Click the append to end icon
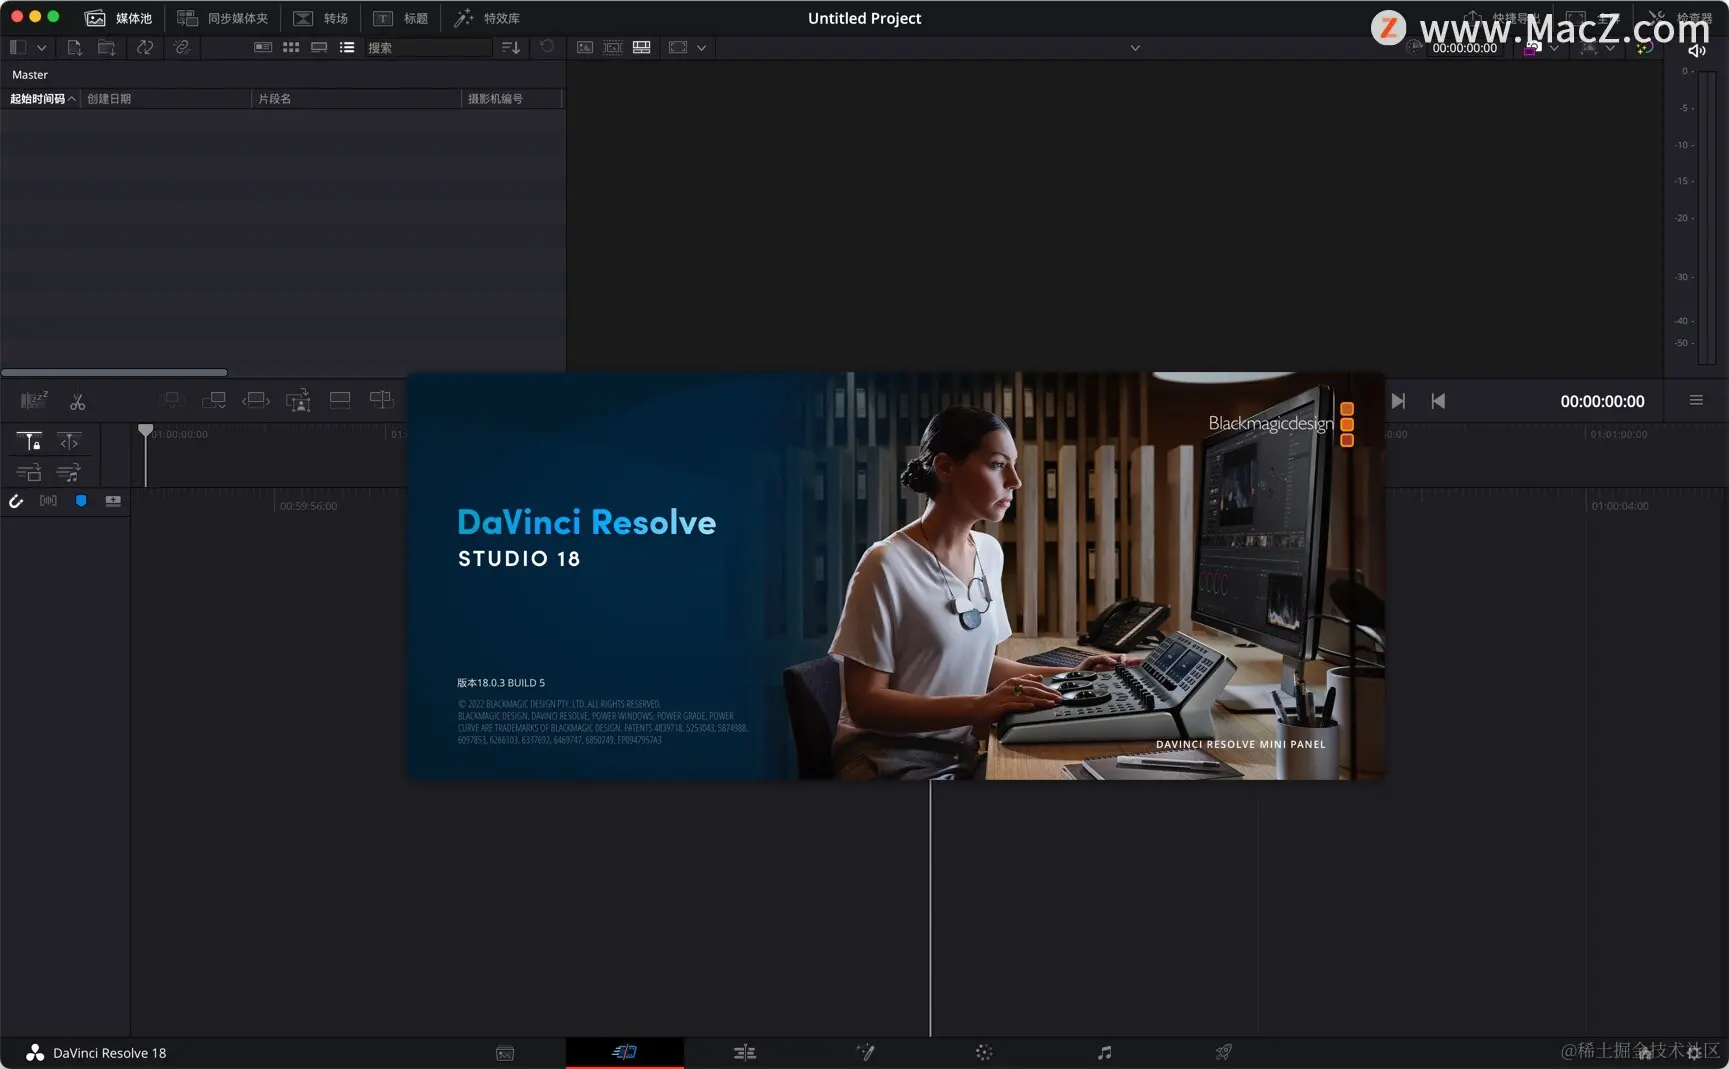 point(214,401)
